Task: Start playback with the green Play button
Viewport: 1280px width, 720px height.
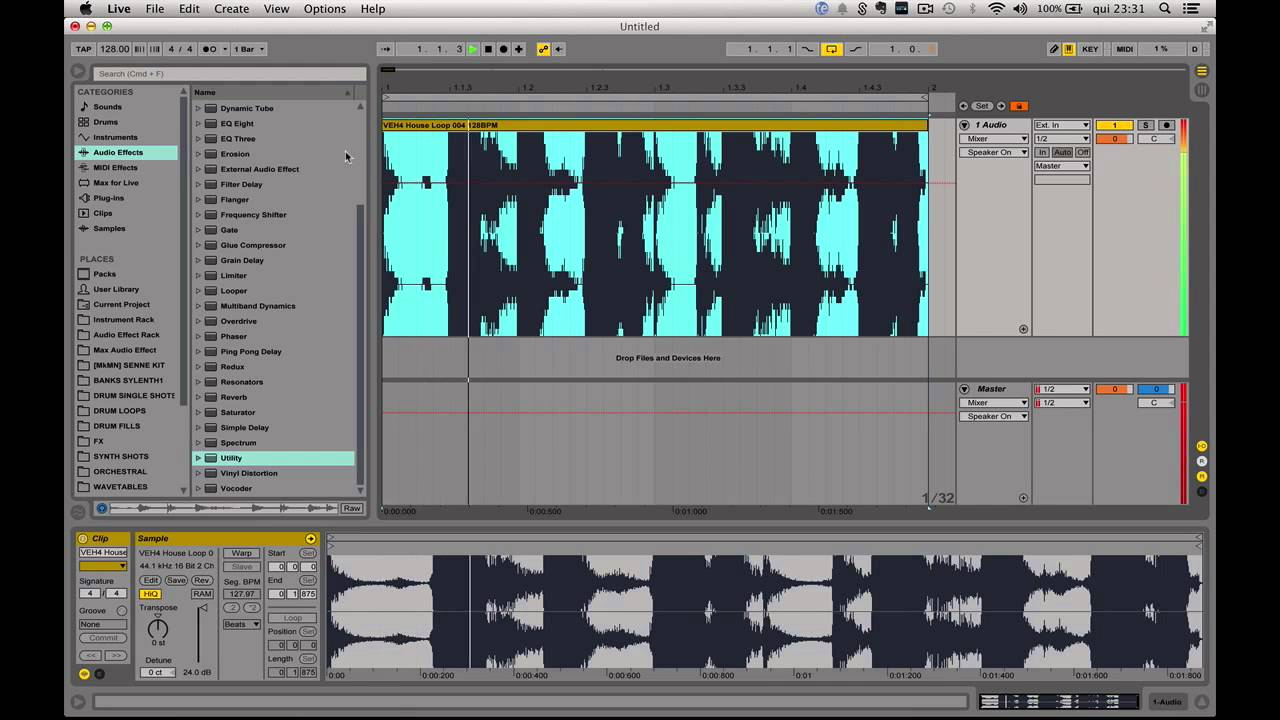Action: 473,49
